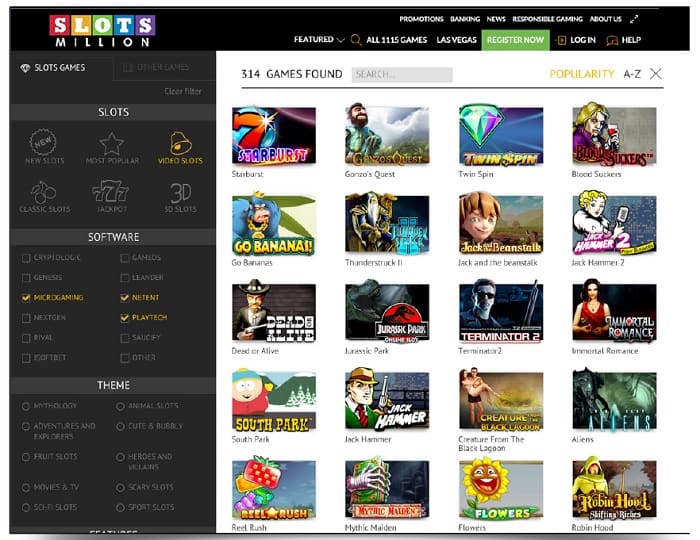Uncheck the Playtech software checkbox
This screenshot has width=700, height=540.
[x=125, y=318]
